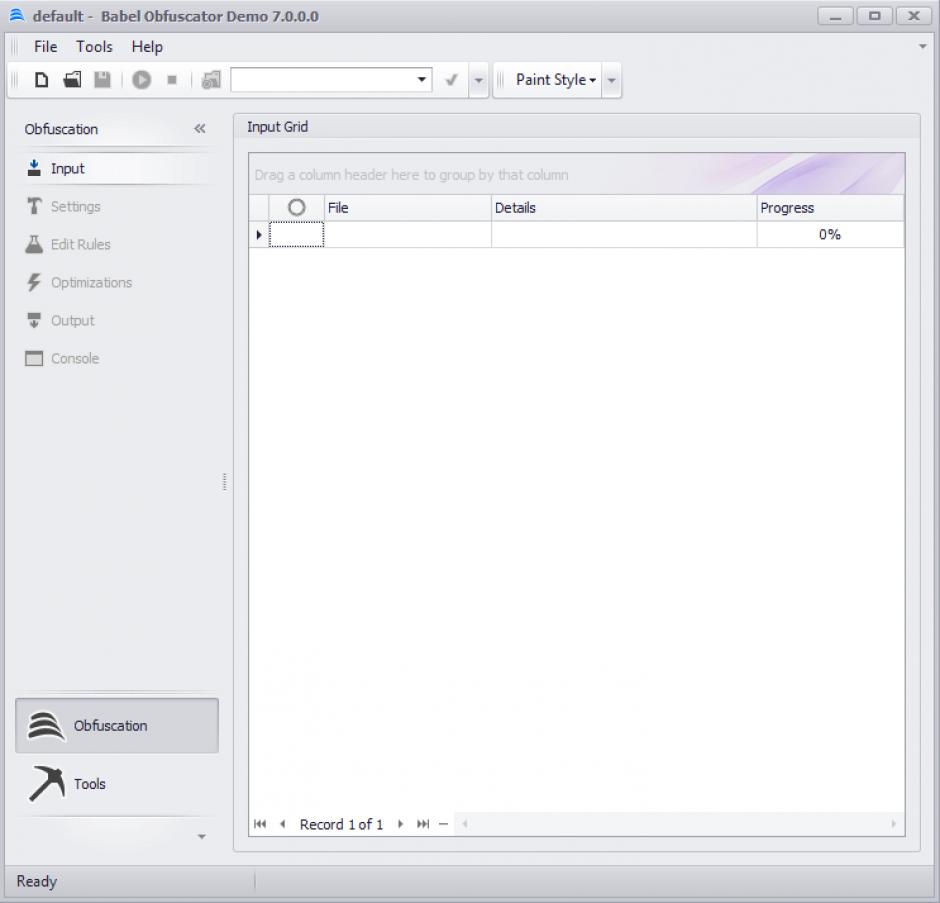
Task: Collapse the Obfuscation navigation pane
Action: click(200, 128)
